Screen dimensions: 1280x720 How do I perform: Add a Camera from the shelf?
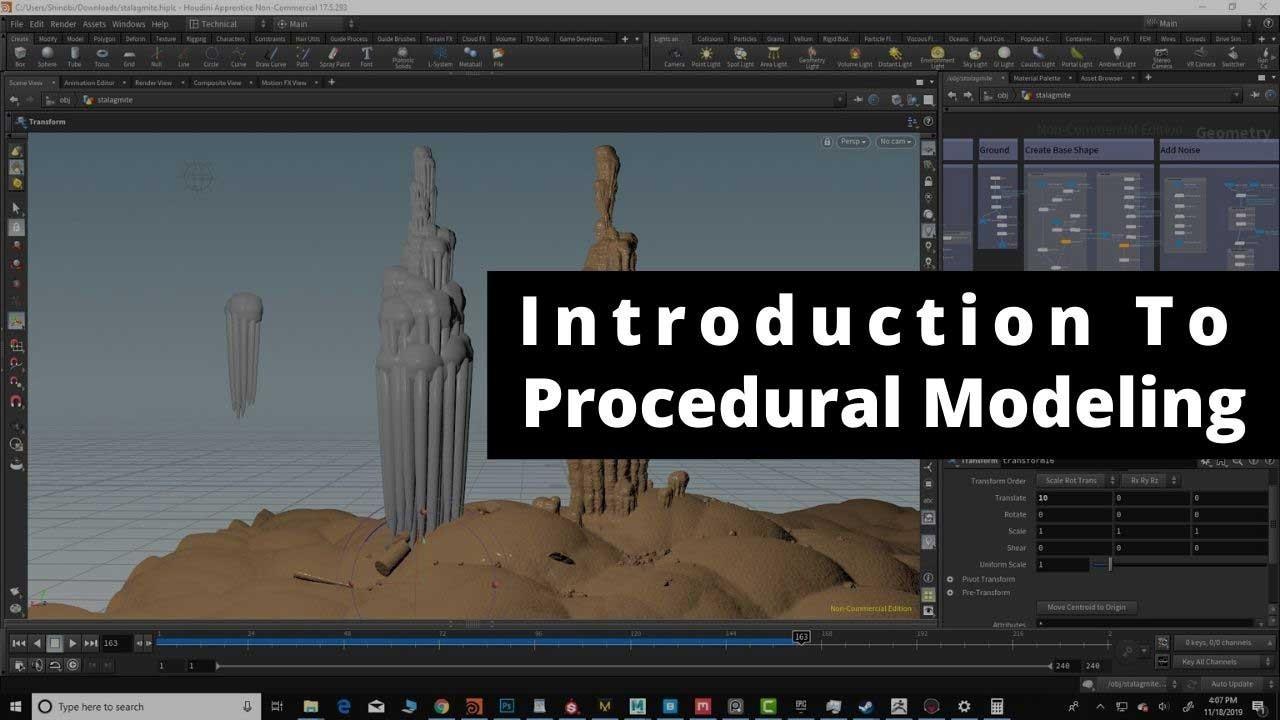674,56
